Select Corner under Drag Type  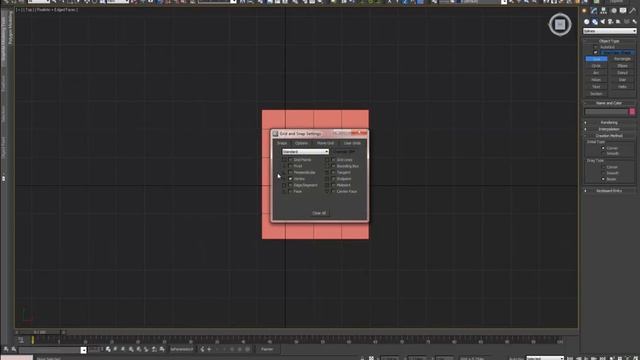(x=603, y=167)
